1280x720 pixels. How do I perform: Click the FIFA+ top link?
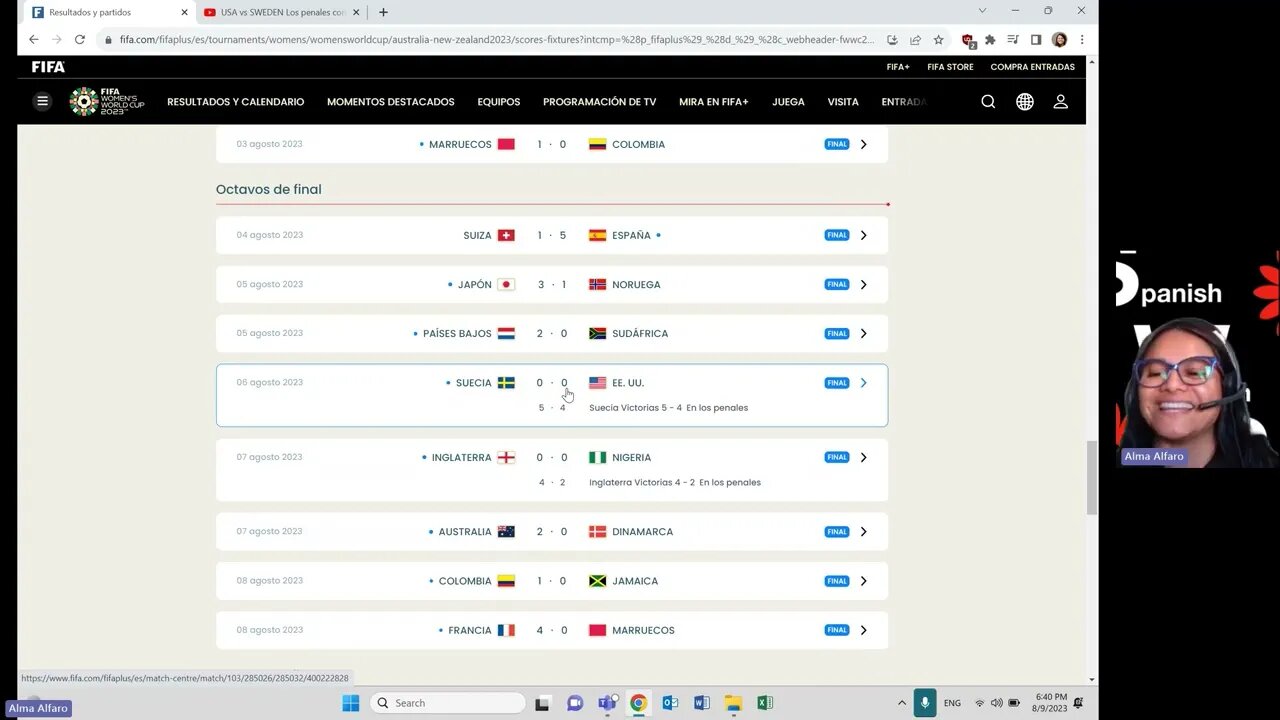coord(898,67)
